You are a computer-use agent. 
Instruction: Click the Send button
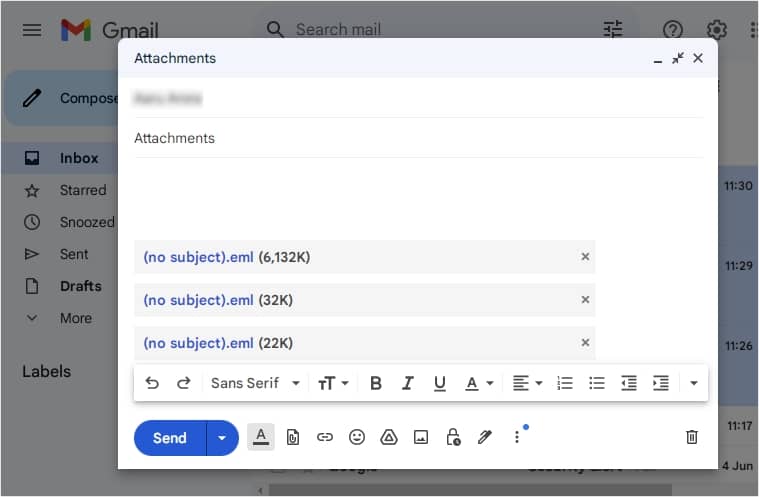(x=170, y=438)
